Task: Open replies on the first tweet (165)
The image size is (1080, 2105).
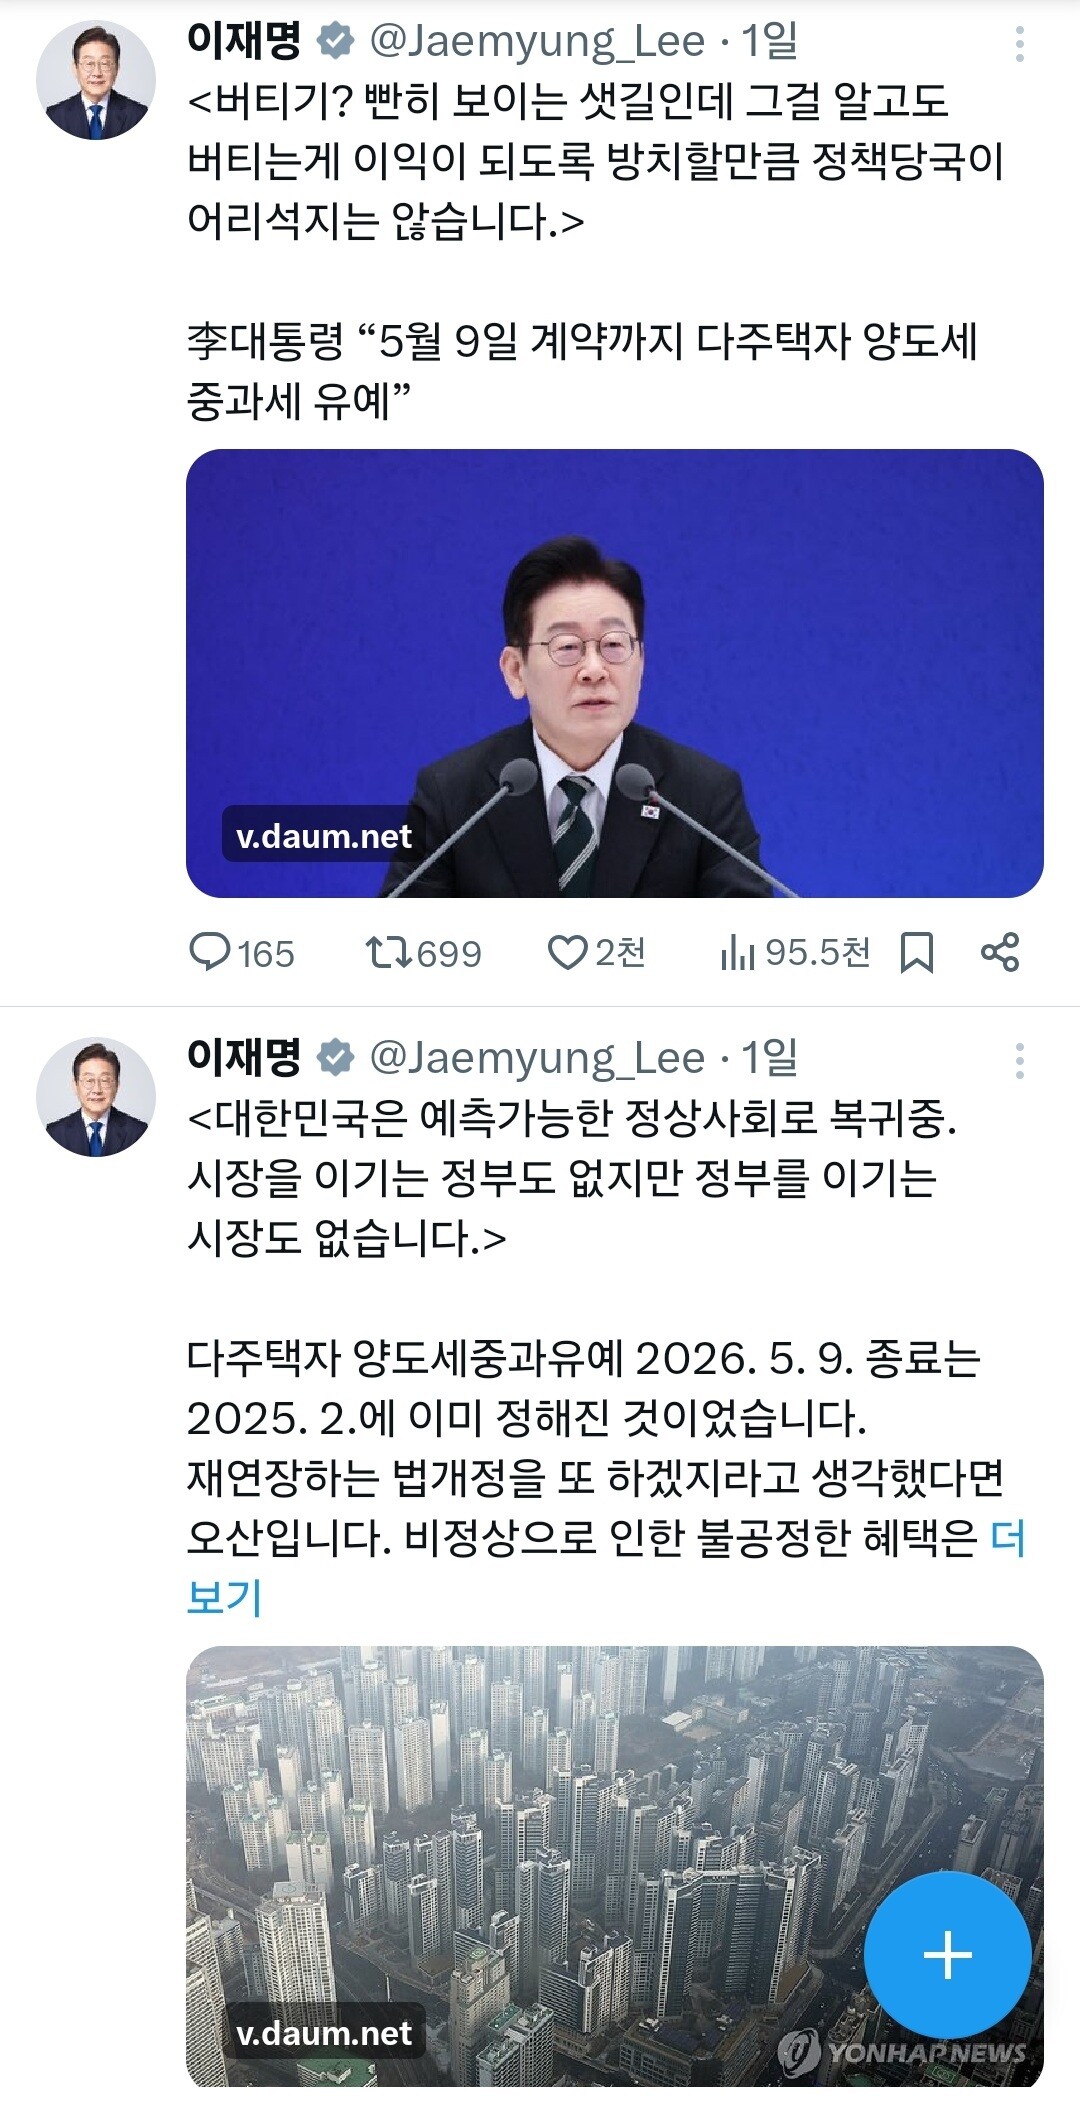Action: [241, 953]
